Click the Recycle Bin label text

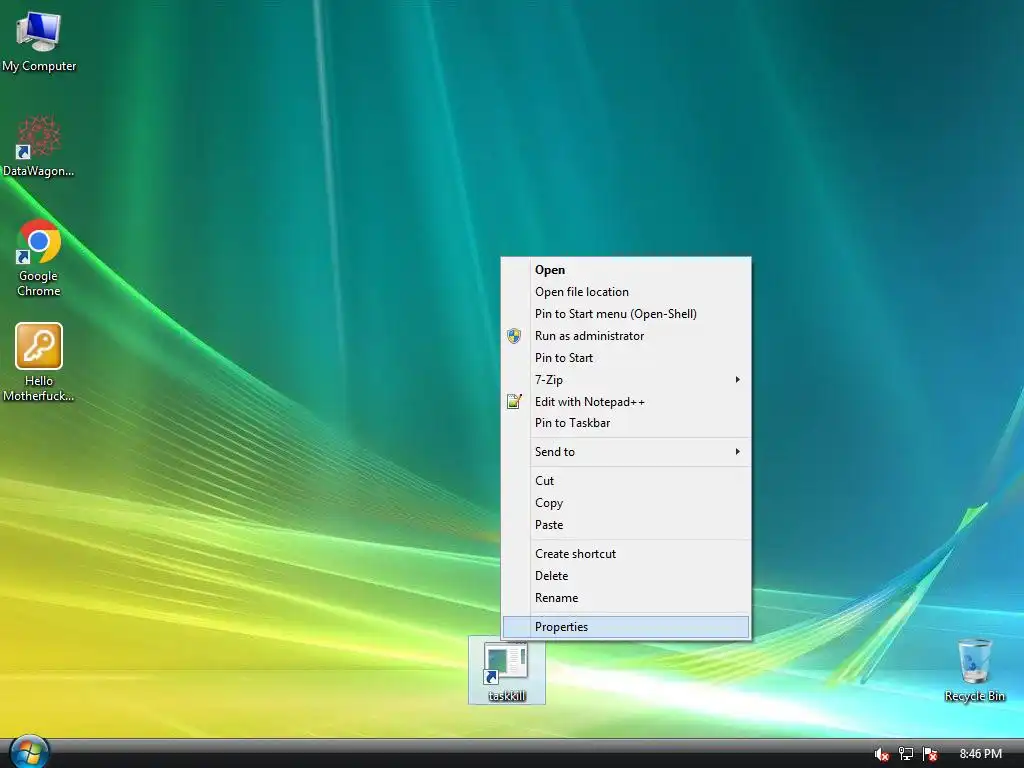pyautogui.click(x=974, y=696)
